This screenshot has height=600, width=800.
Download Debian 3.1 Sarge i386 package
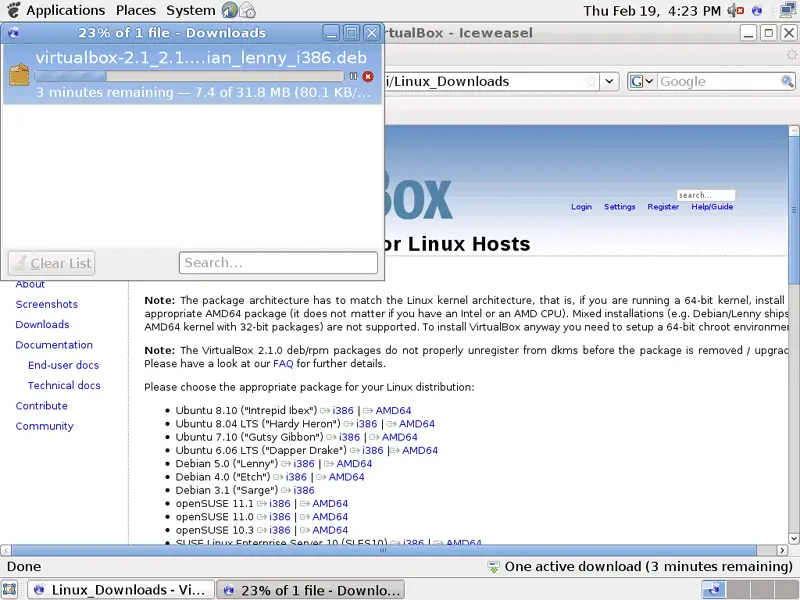(x=304, y=490)
